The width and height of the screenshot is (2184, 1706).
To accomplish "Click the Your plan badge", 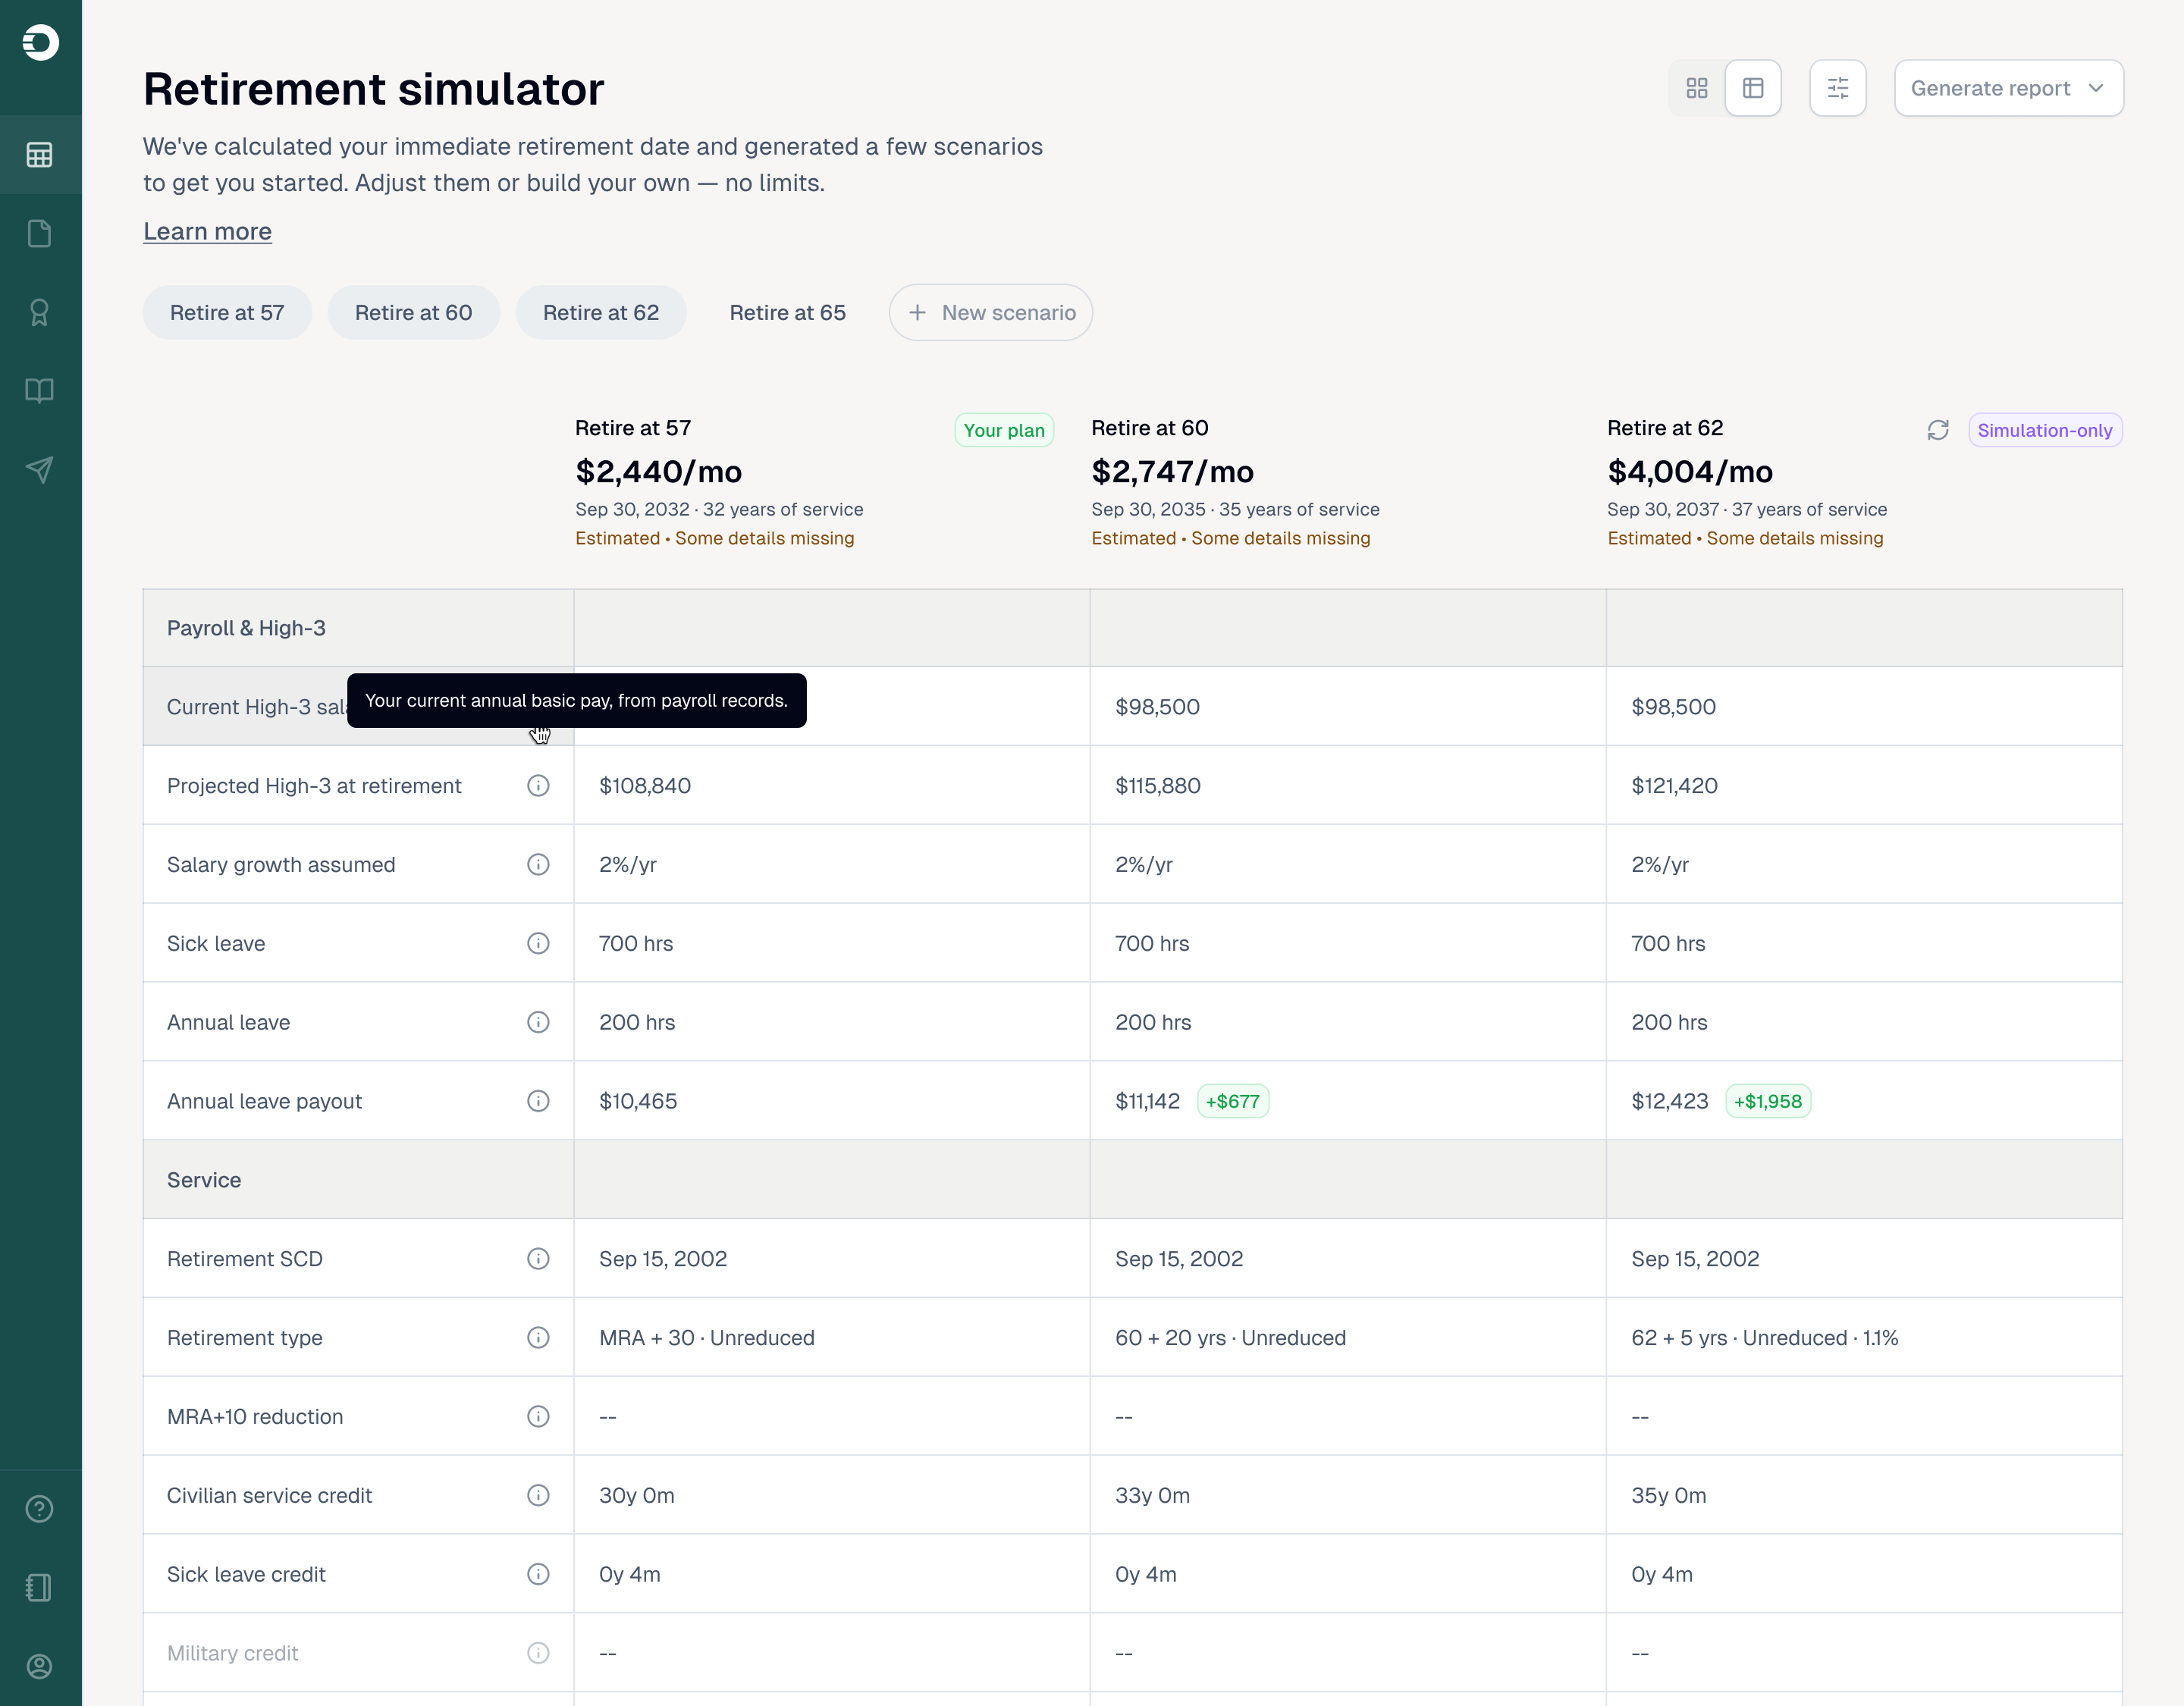I will pyautogui.click(x=1004, y=430).
